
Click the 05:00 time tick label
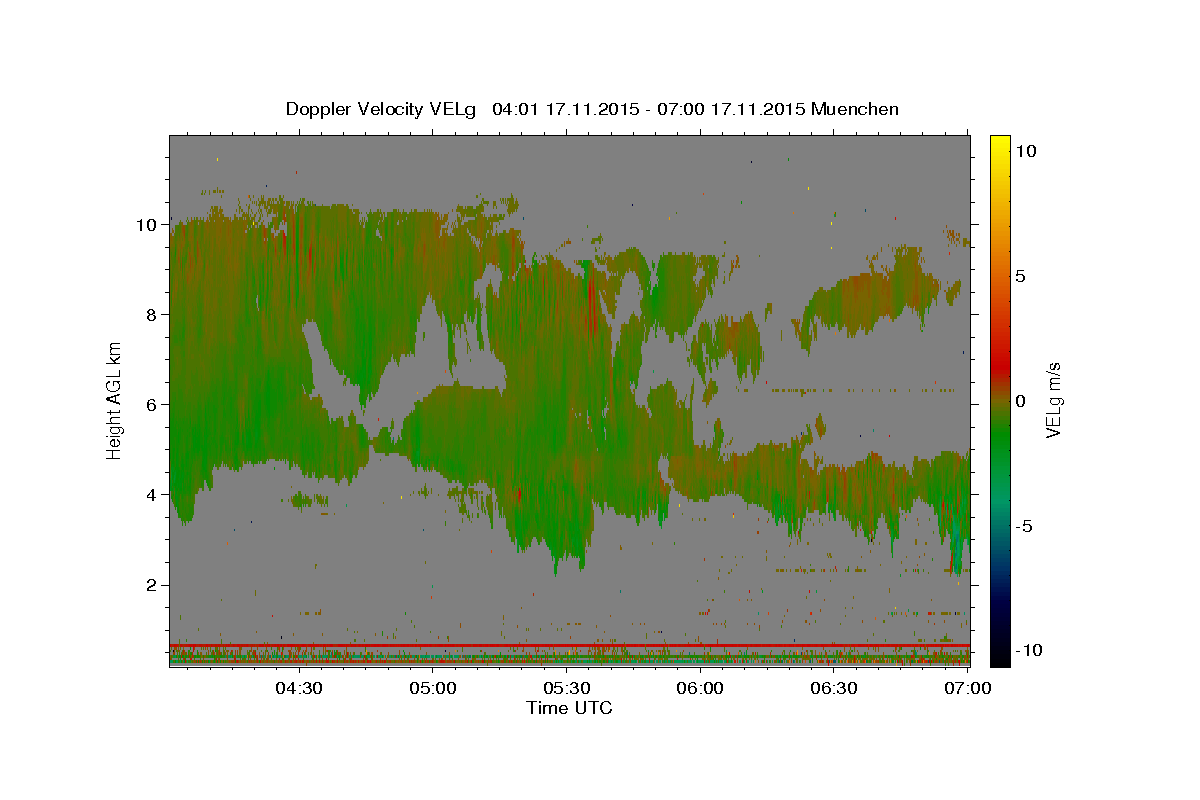tap(432, 688)
